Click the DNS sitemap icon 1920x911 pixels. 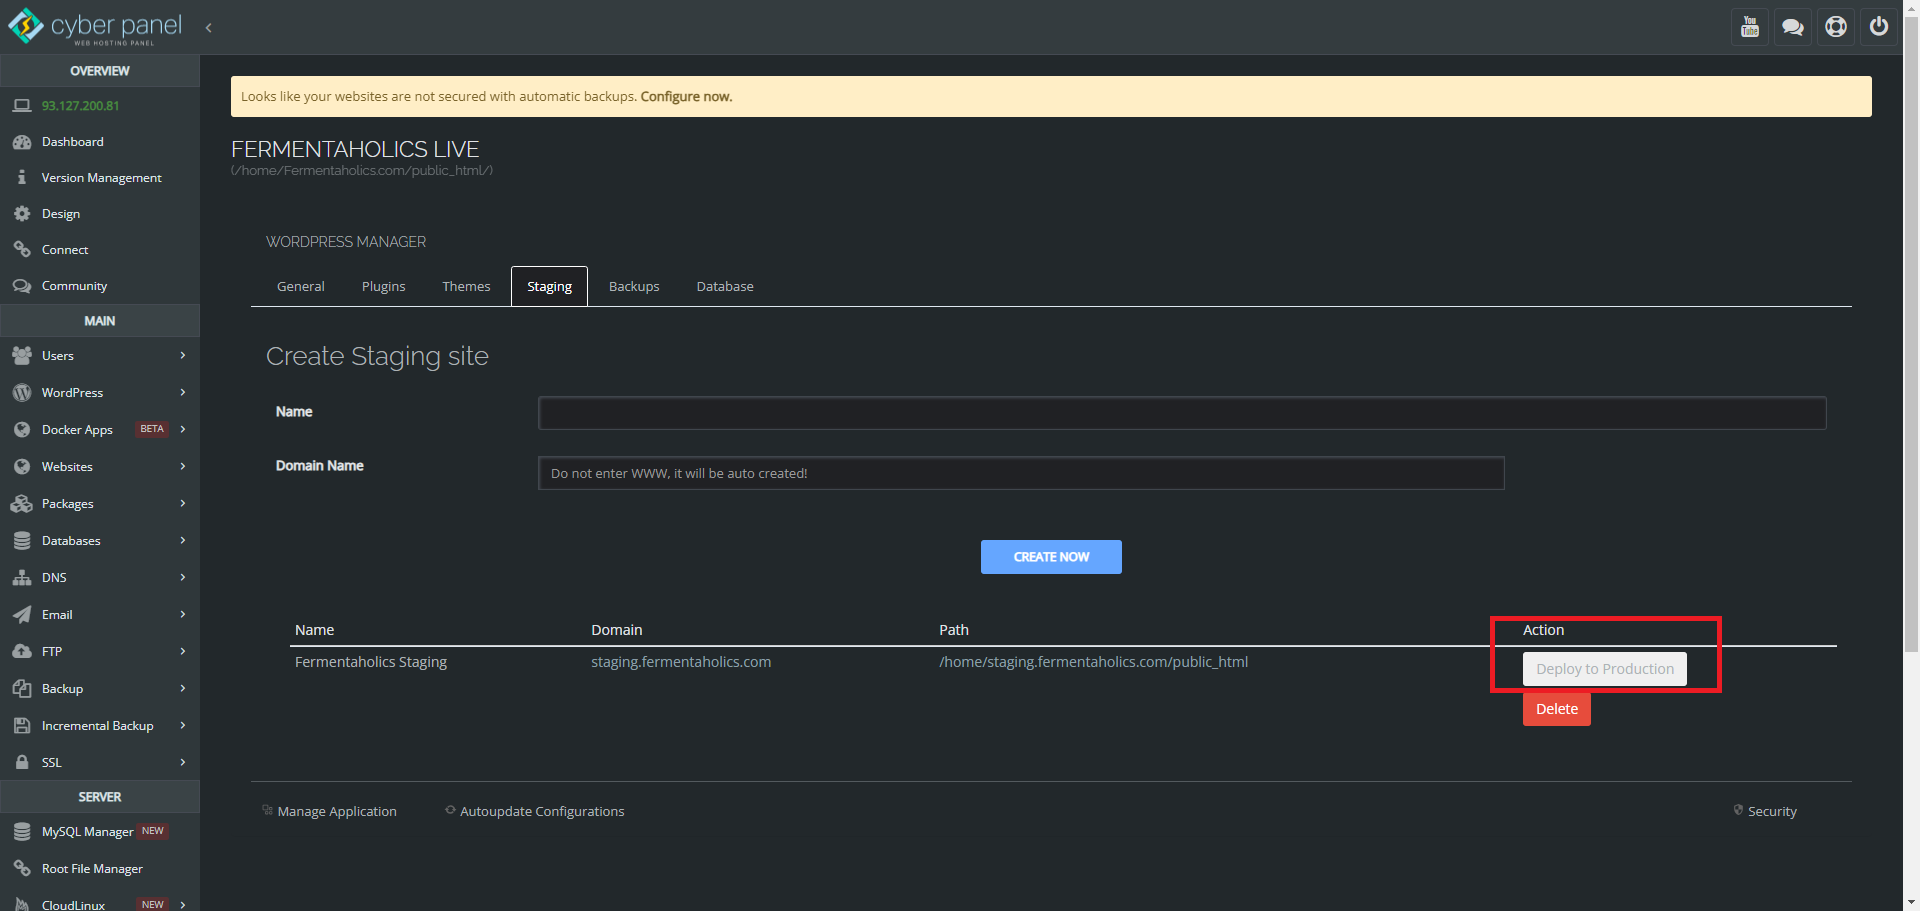click(x=22, y=577)
